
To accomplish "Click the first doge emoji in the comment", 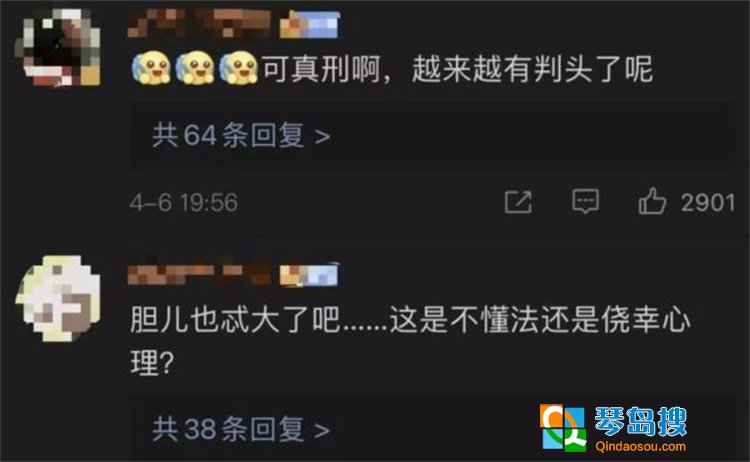I will click(x=151, y=67).
